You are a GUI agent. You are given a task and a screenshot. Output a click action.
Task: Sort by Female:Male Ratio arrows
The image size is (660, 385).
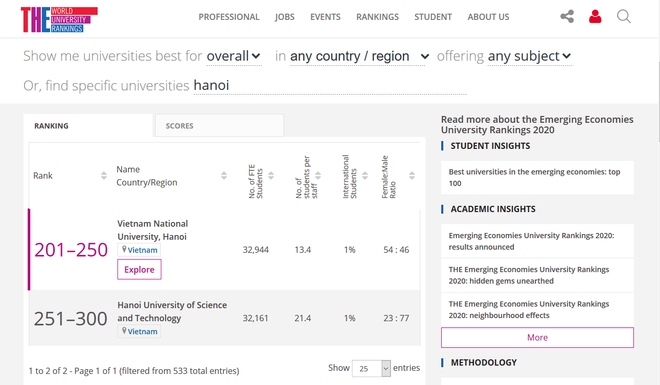pyautogui.click(x=412, y=175)
